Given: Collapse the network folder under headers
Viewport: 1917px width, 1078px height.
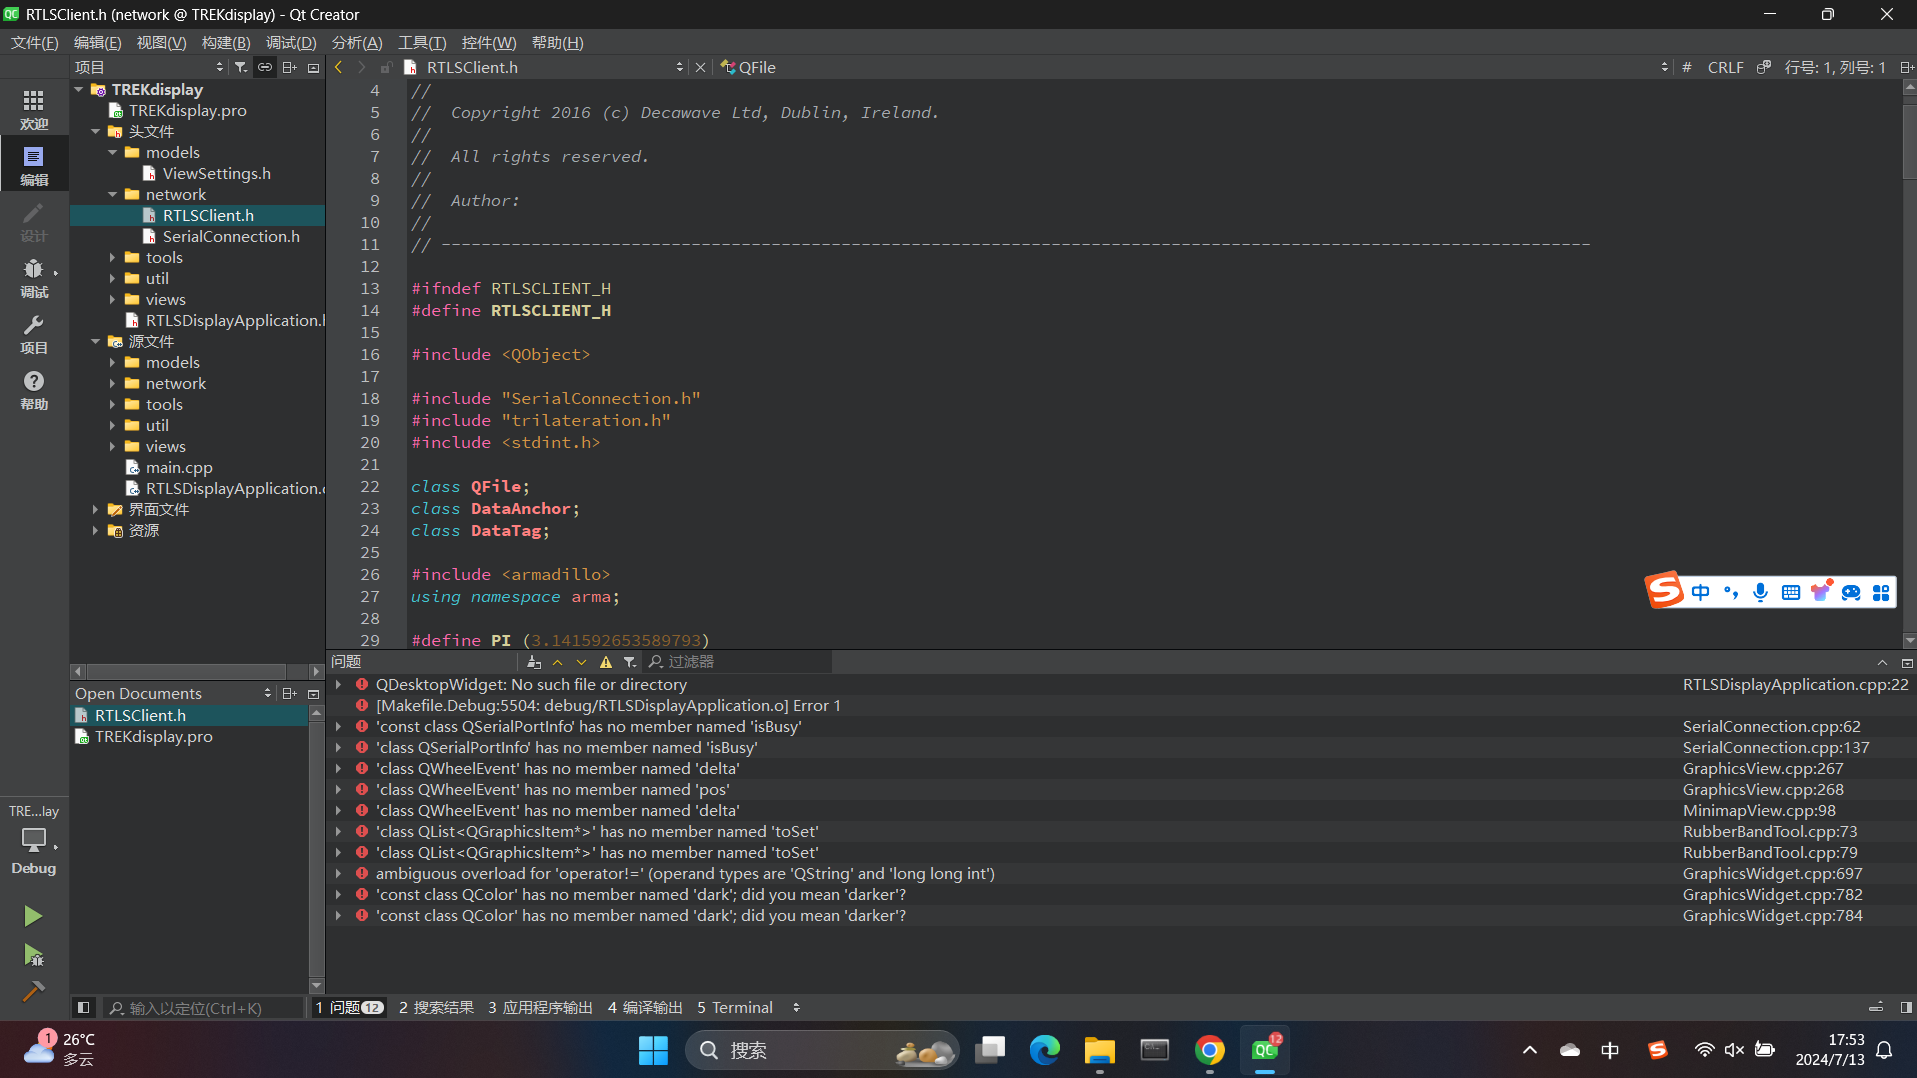Looking at the screenshot, I should click(x=113, y=194).
